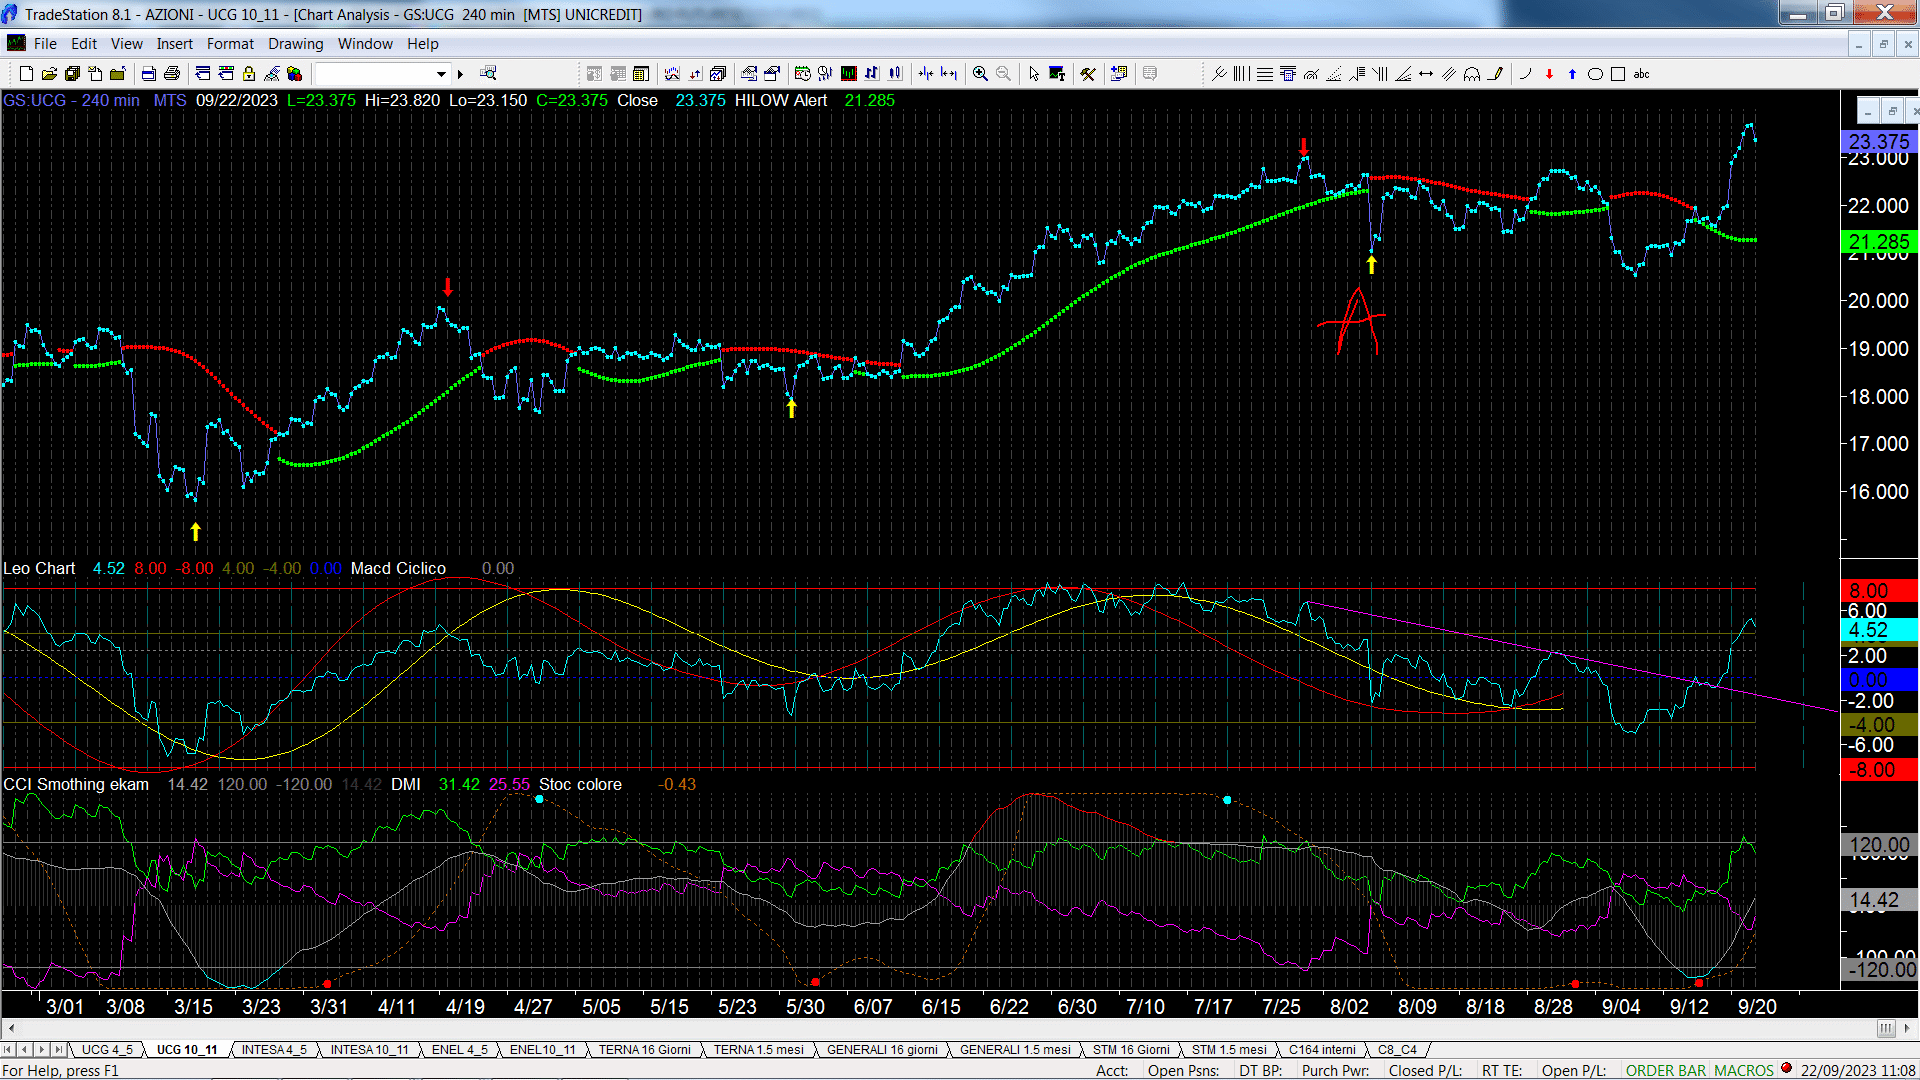Switch to the ENEL 4_5 tab
The width and height of the screenshot is (1920, 1080).
pos(459,1050)
